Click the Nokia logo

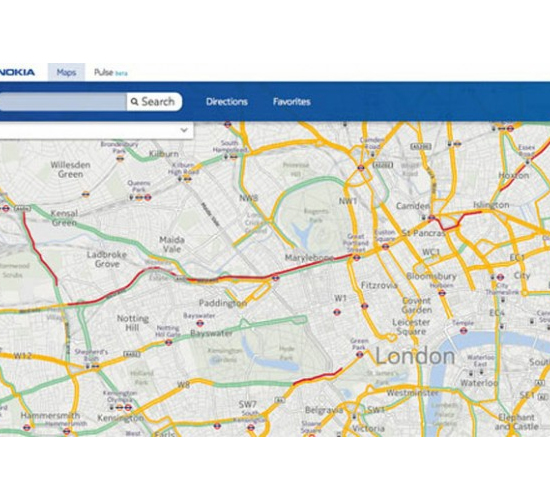[17, 72]
